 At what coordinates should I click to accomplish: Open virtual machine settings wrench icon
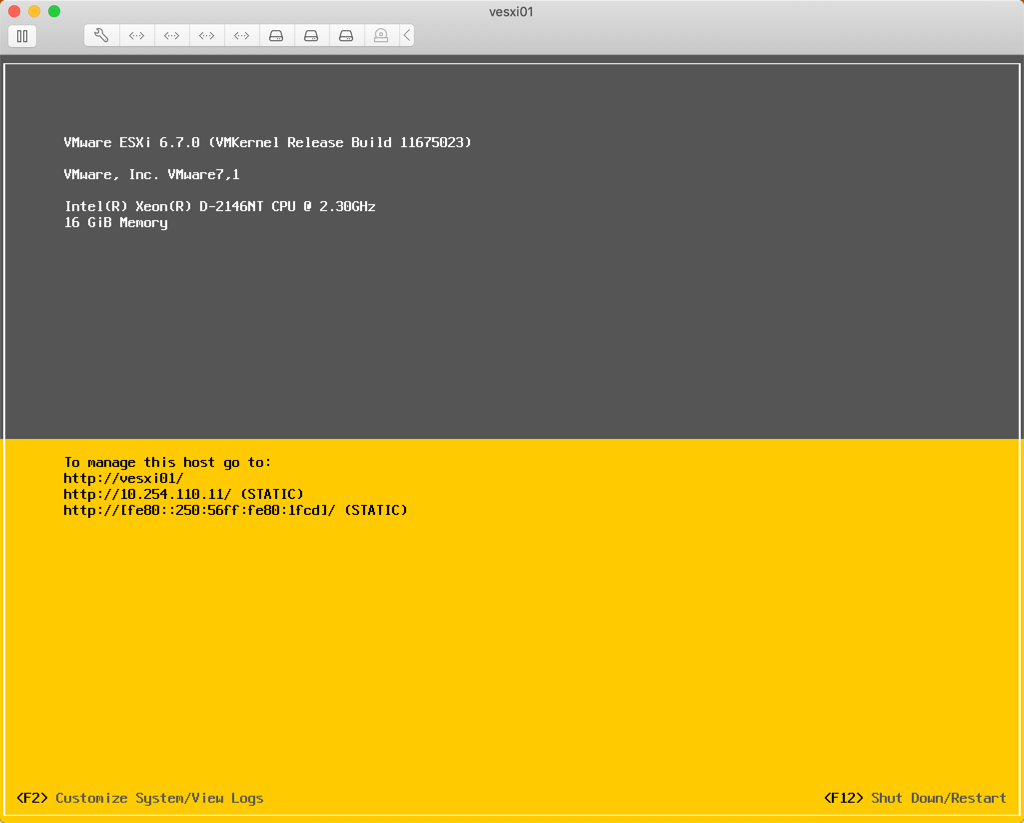(x=101, y=35)
